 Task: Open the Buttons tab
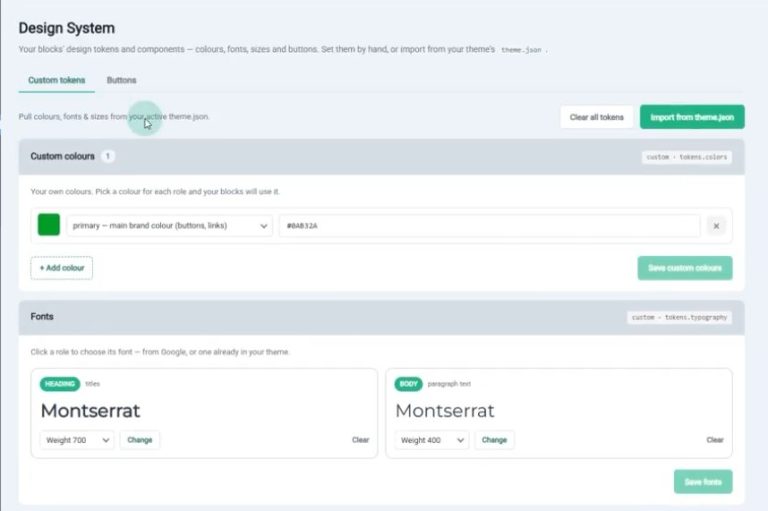(x=121, y=80)
